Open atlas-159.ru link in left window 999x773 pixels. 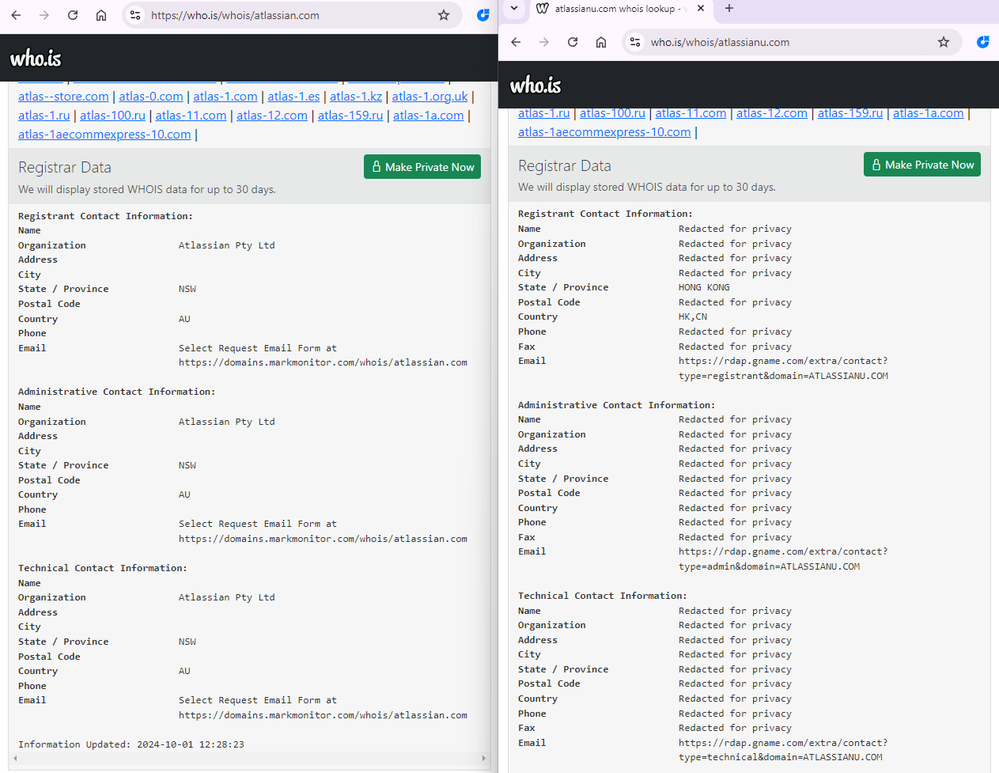350,115
